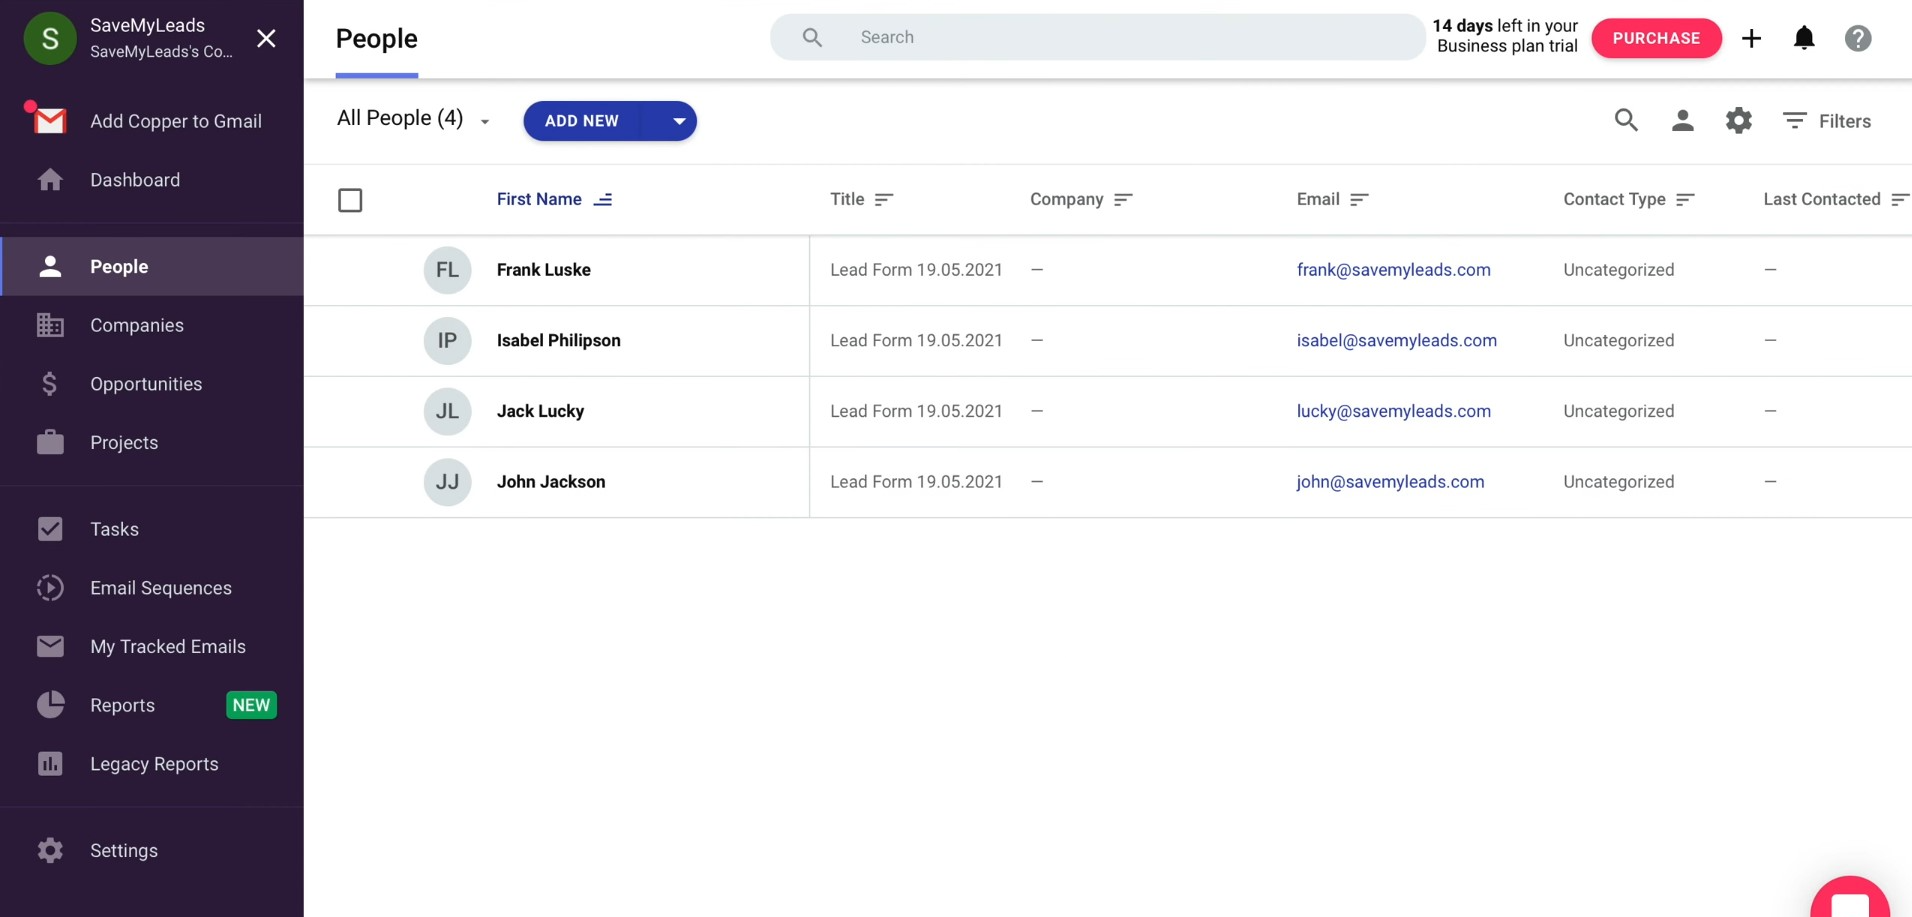1912x917 pixels.
Task: Open the help question mark icon
Action: click(x=1858, y=38)
